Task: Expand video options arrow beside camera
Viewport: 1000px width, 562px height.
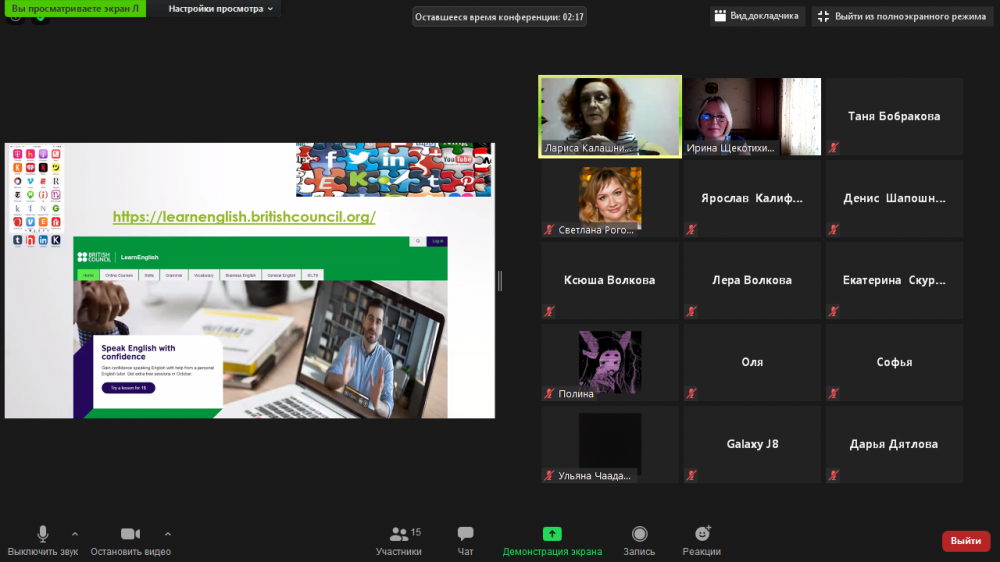Action: [x=168, y=533]
